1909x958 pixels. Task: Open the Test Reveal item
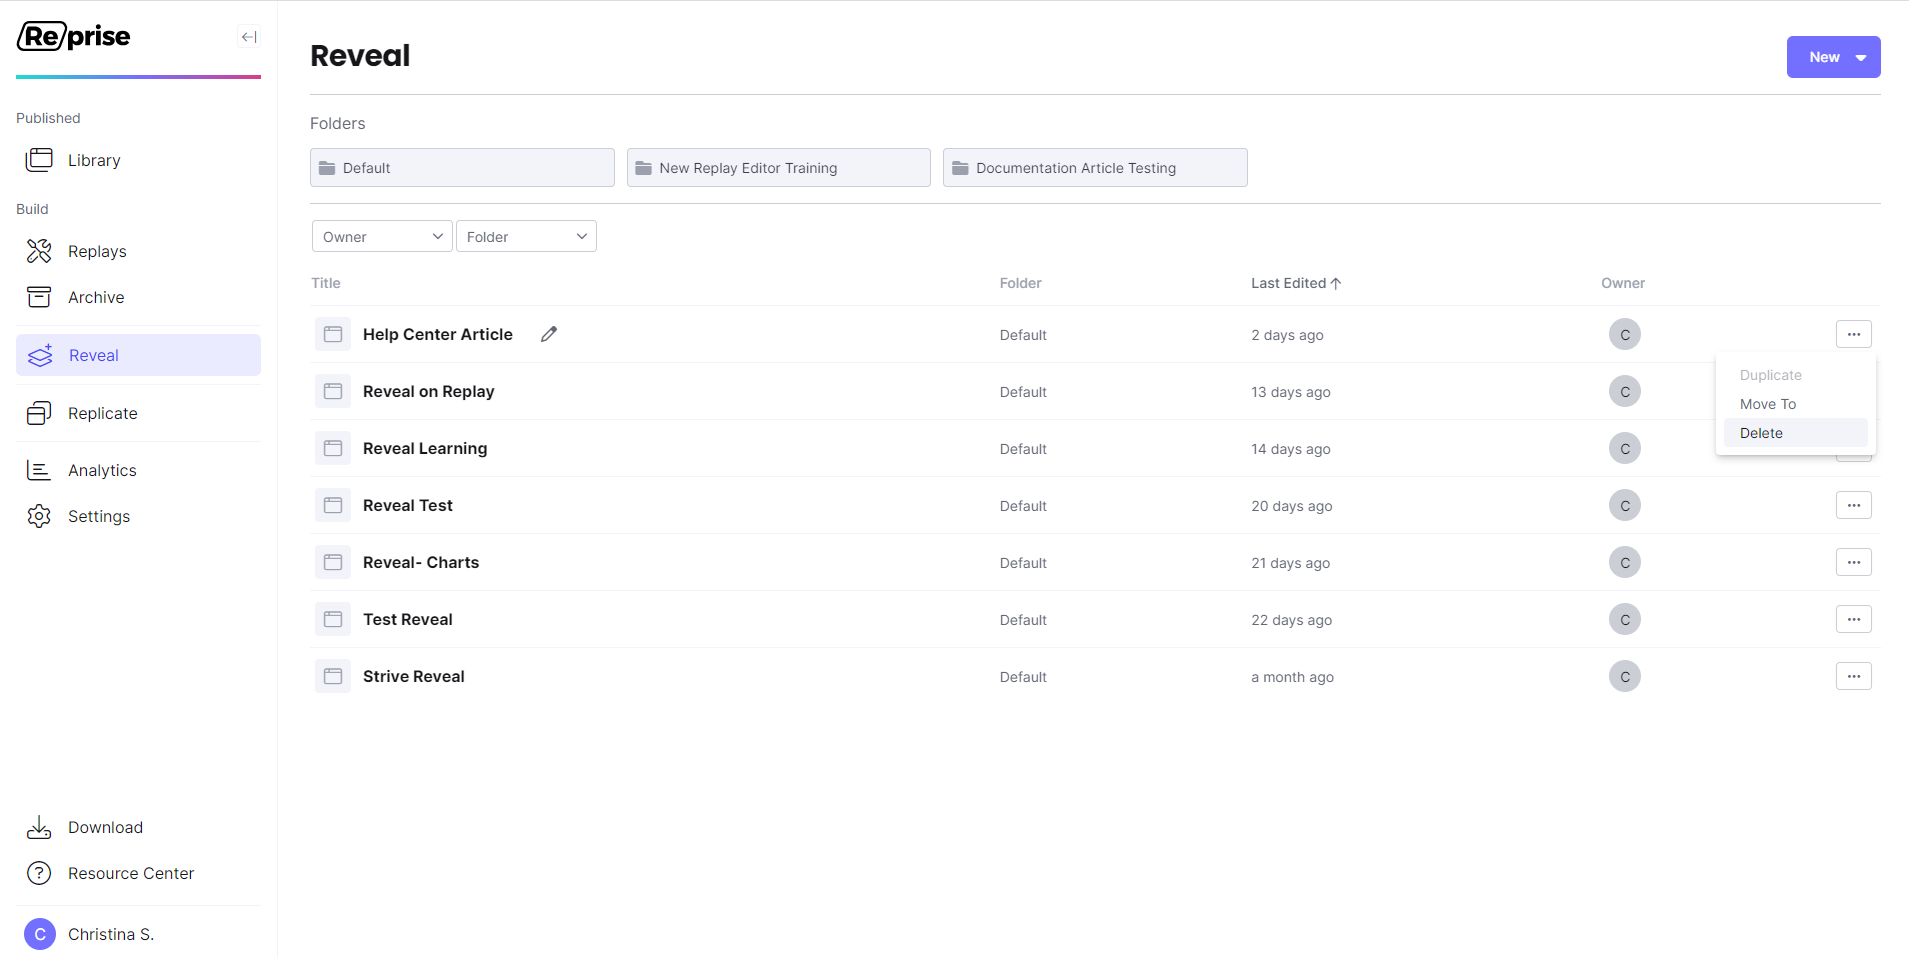point(408,619)
